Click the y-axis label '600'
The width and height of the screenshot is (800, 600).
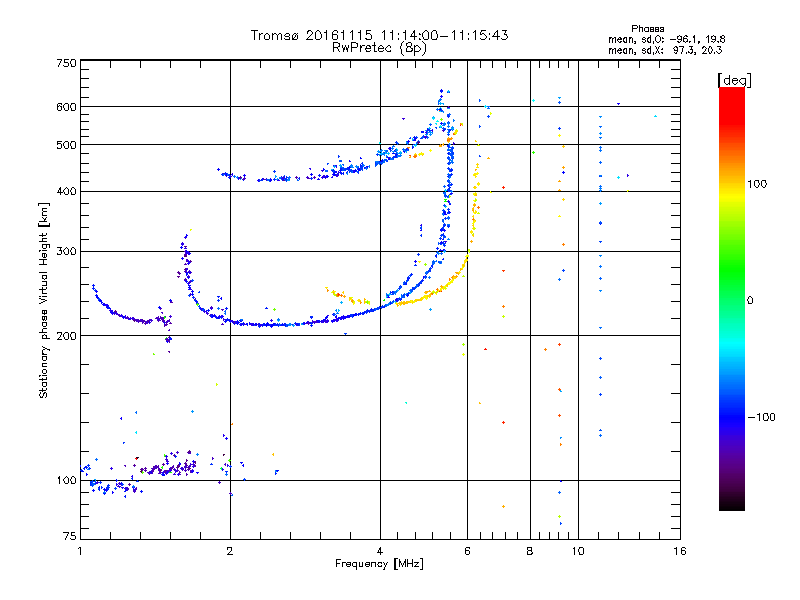(66, 107)
